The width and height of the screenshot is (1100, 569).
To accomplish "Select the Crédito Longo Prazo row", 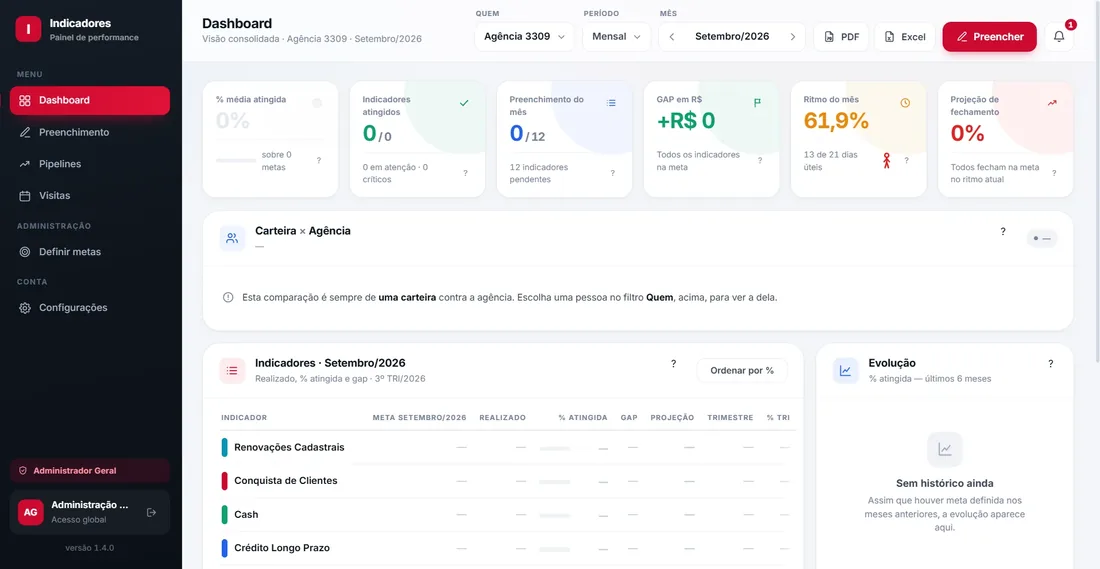I will 505,548.
